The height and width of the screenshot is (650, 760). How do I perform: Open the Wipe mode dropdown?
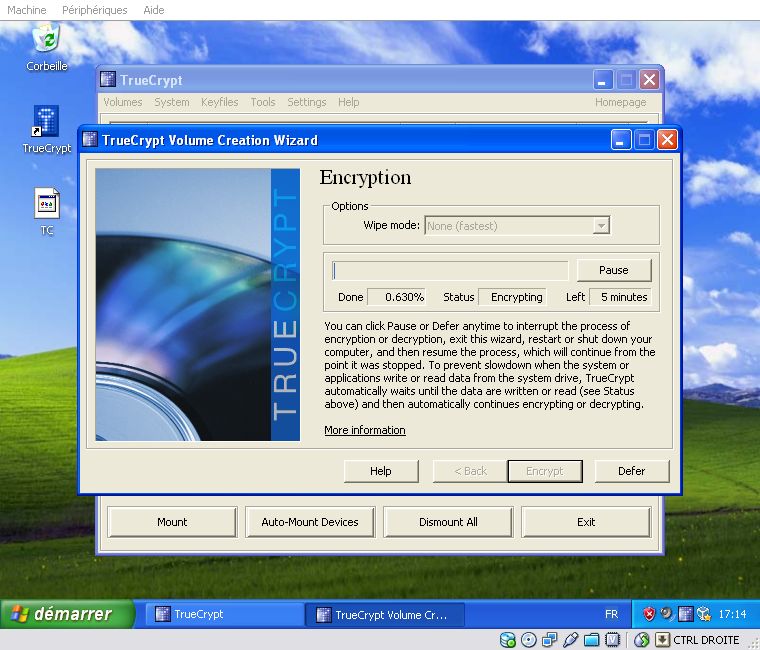(517, 226)
